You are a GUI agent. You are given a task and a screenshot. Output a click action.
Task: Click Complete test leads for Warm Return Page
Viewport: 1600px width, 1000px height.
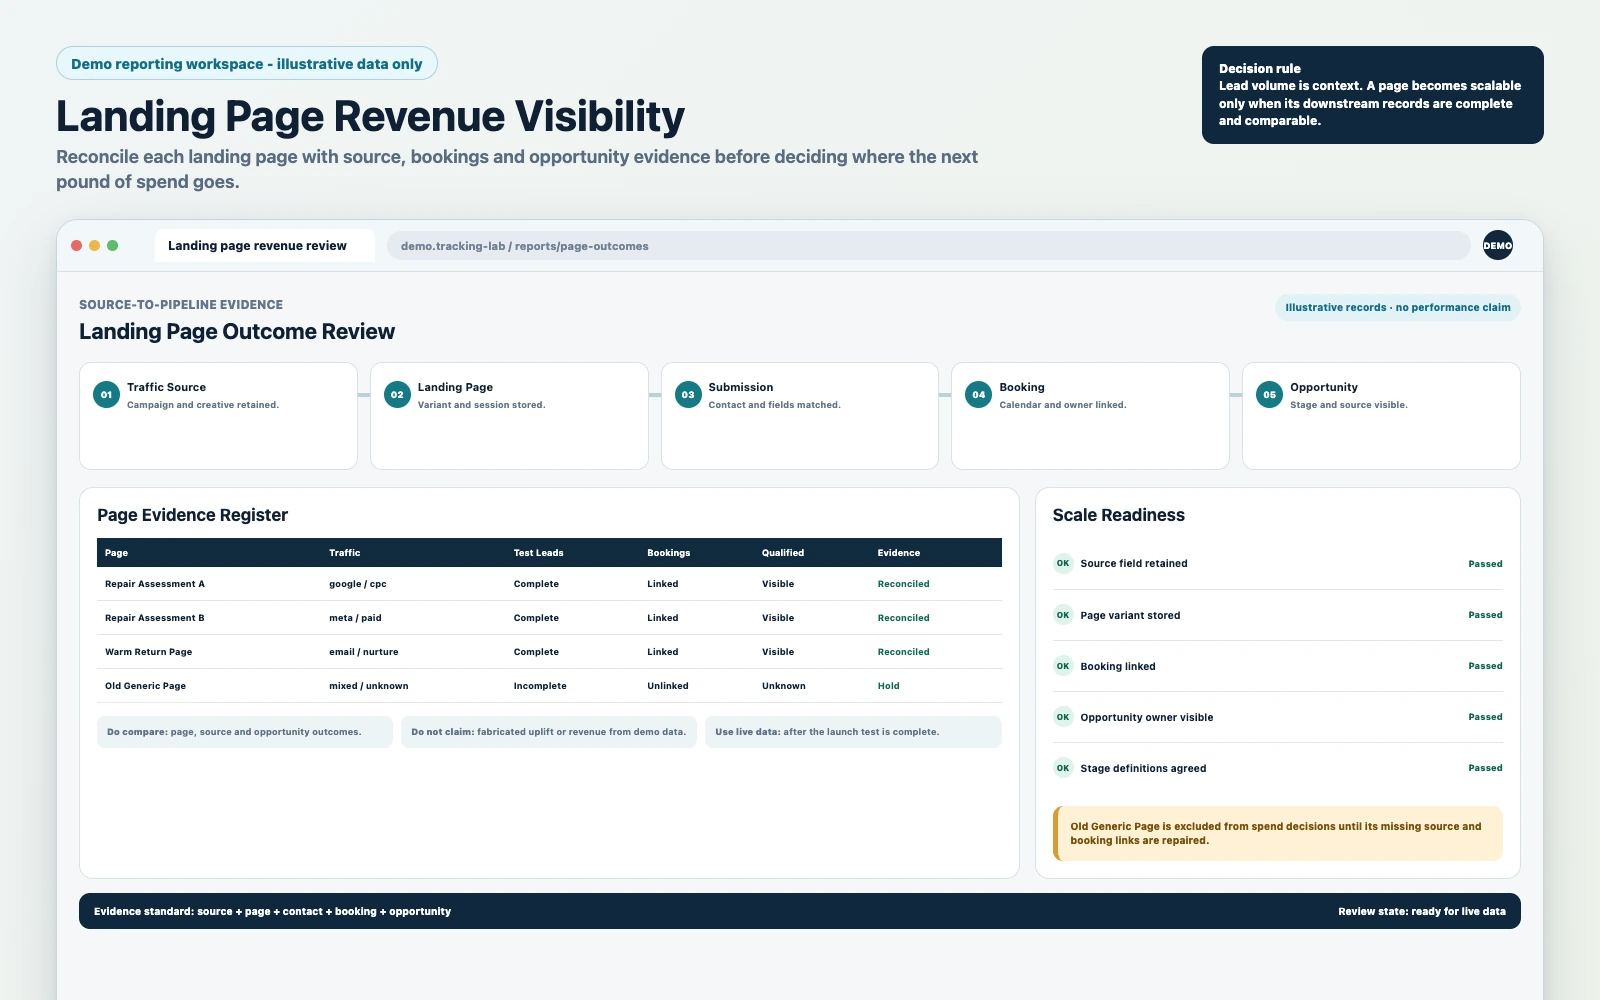pos(536,652)
